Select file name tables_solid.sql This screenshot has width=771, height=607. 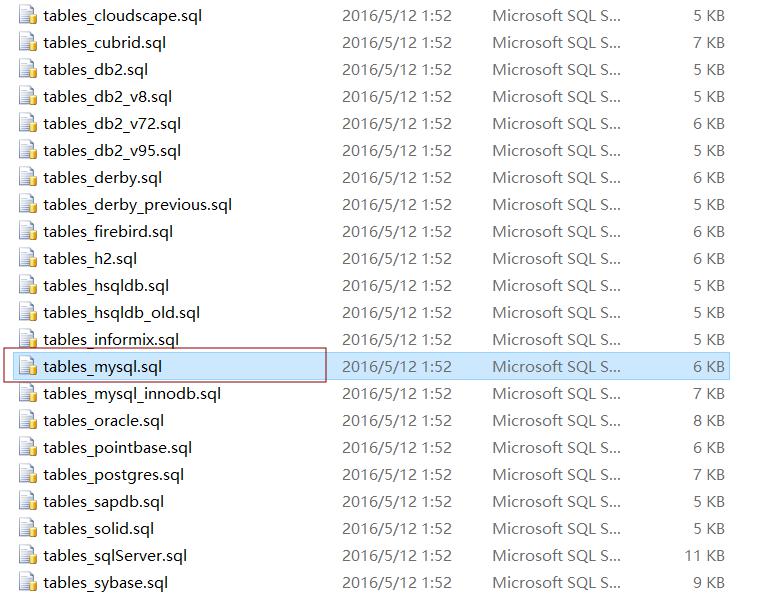tap(98, 530)
